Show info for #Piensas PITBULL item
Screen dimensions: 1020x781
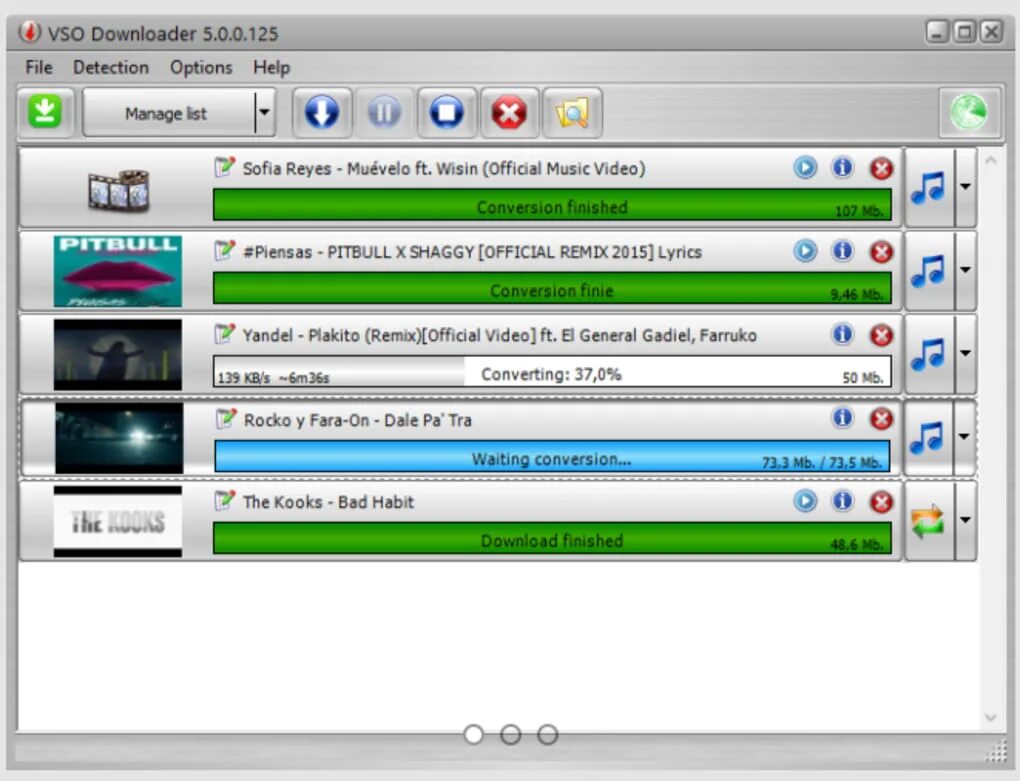[x=842, y=251]
